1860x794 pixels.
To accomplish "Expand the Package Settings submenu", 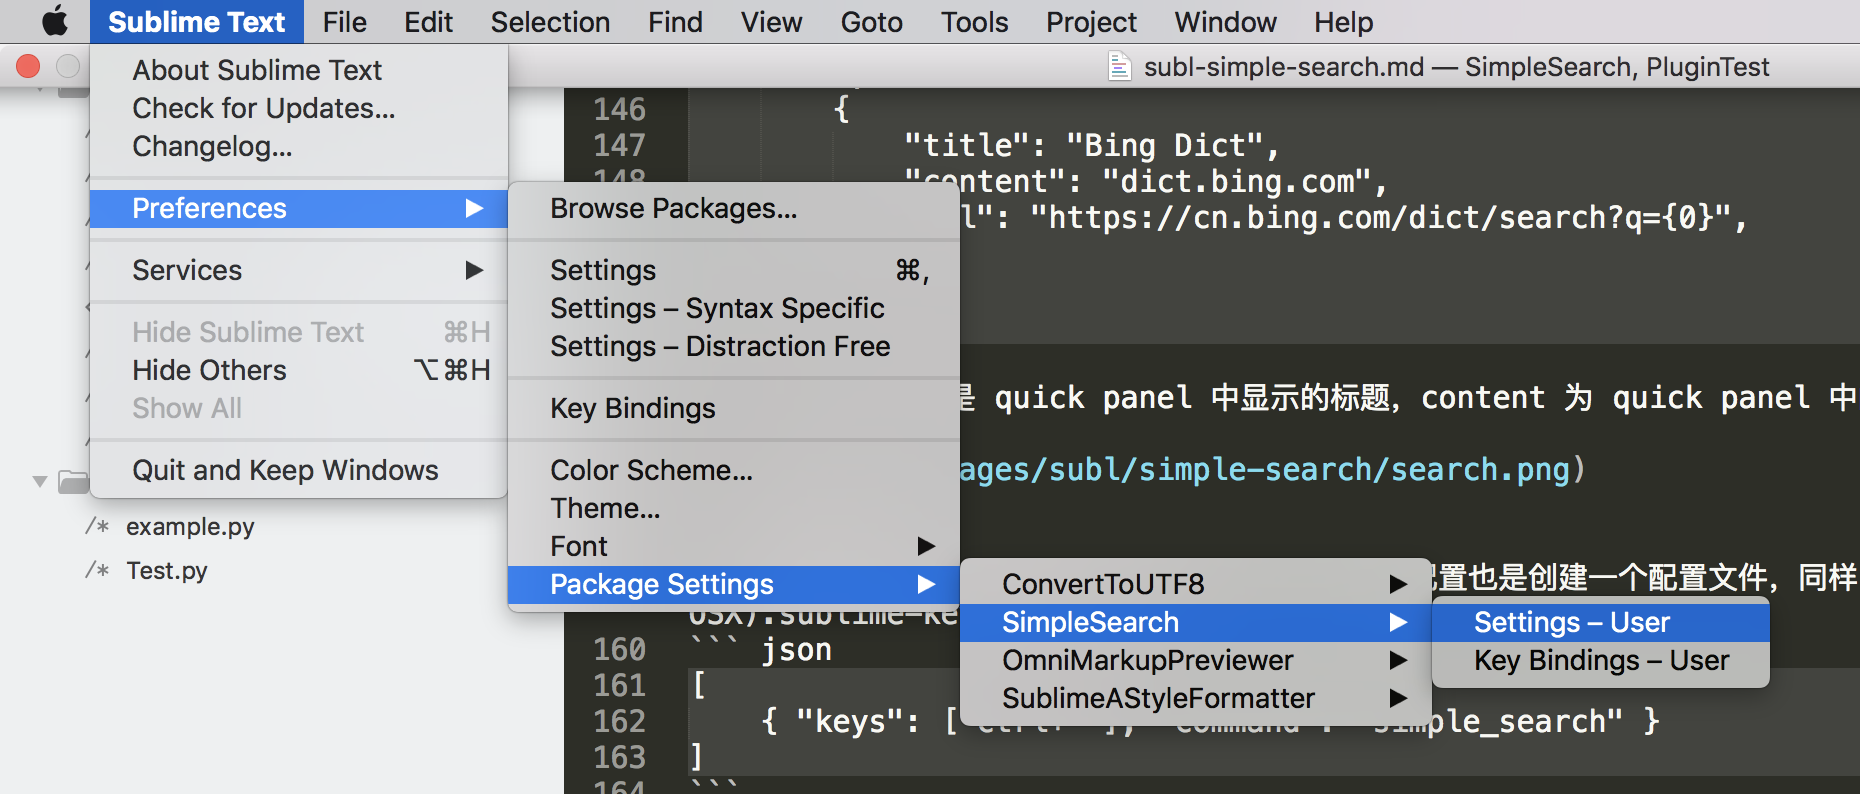I will click(734, 584).
